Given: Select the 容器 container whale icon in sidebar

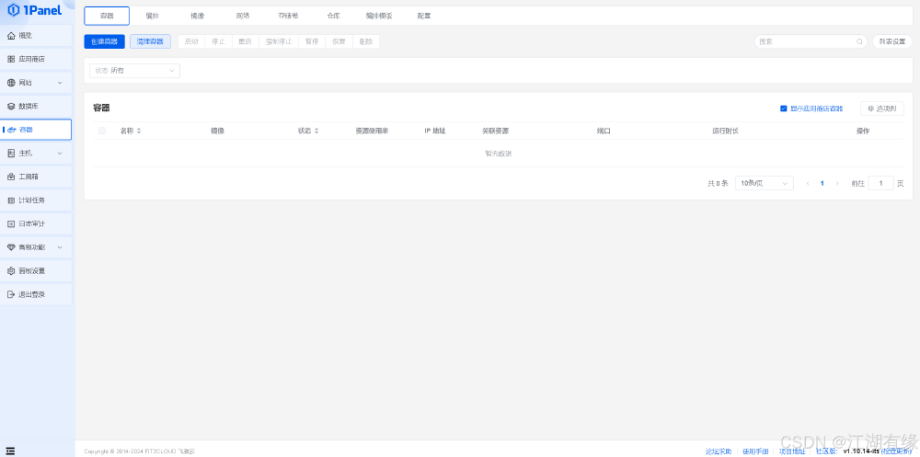Looking at the screenshot, I should pos(11,130).
